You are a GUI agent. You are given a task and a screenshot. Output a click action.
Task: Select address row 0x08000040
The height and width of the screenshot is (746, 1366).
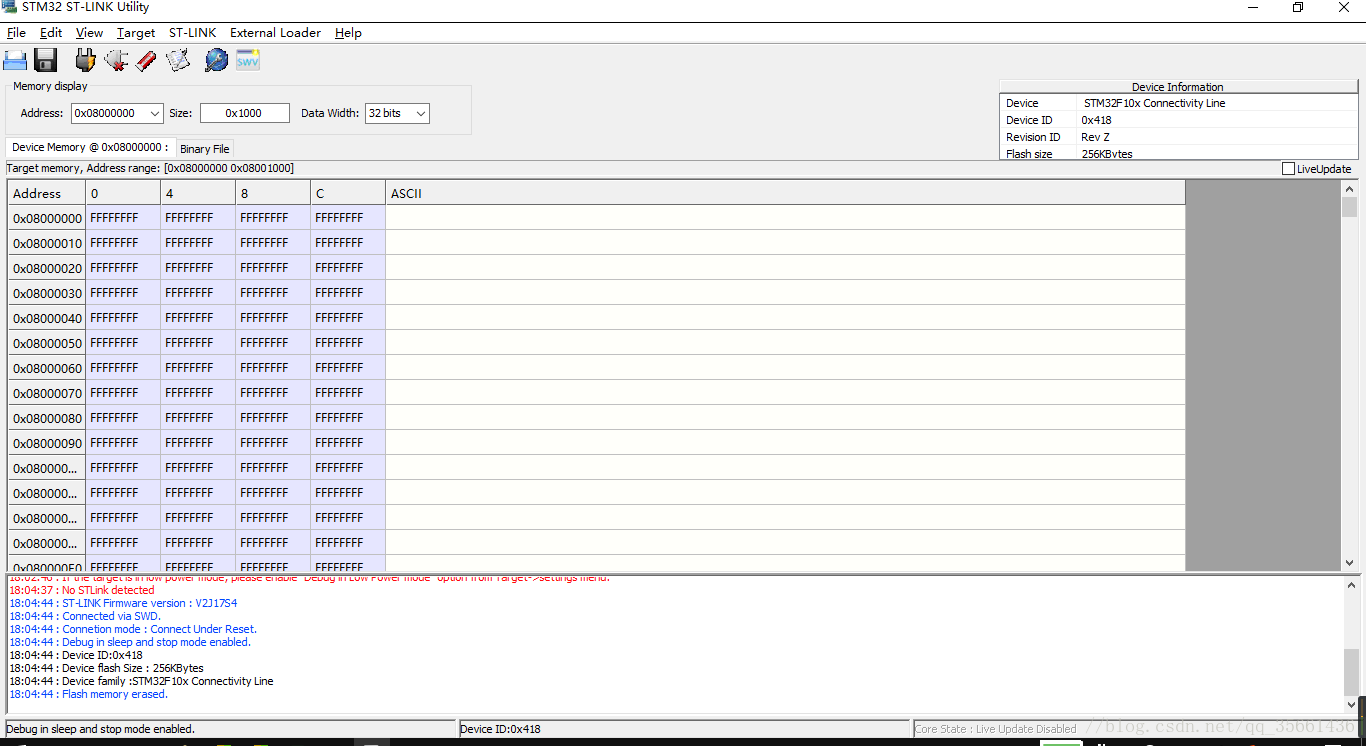[x=47, y=318]
